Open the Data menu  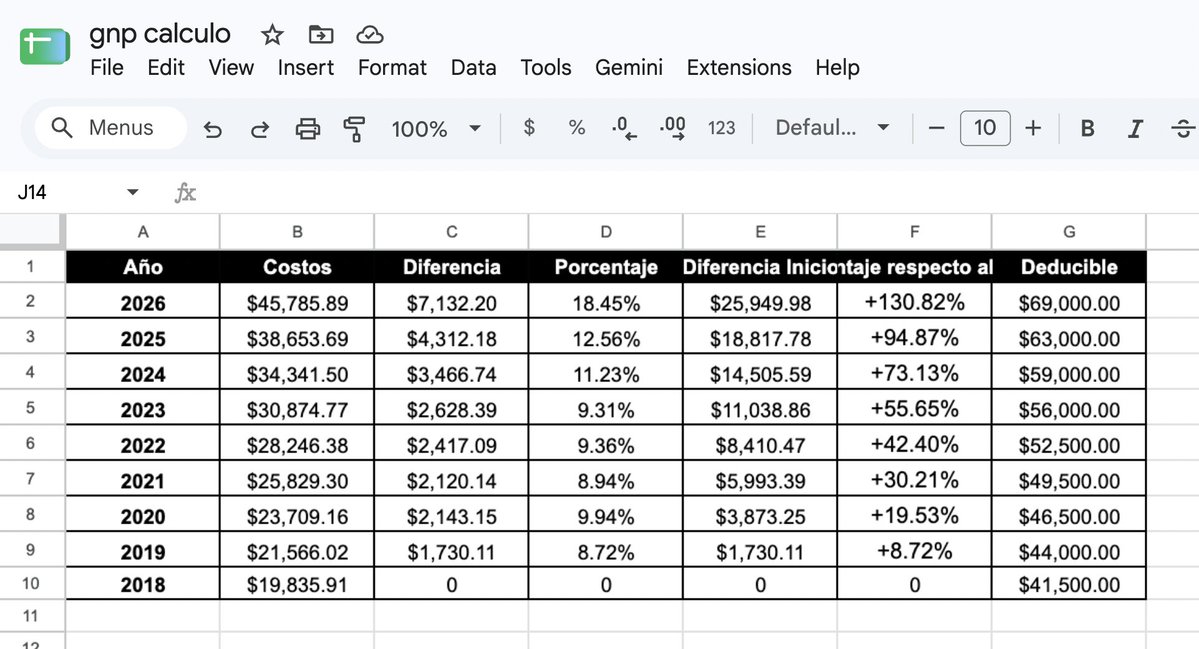tap(473, 67)
